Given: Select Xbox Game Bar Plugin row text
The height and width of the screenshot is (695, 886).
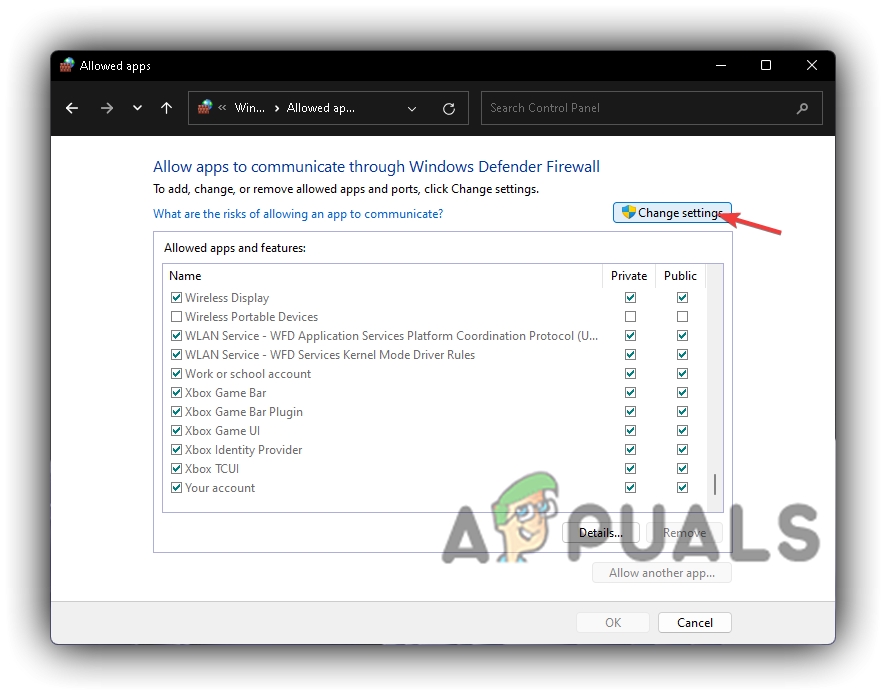Looking at the screenshot, I should click(x=244, y=412).
